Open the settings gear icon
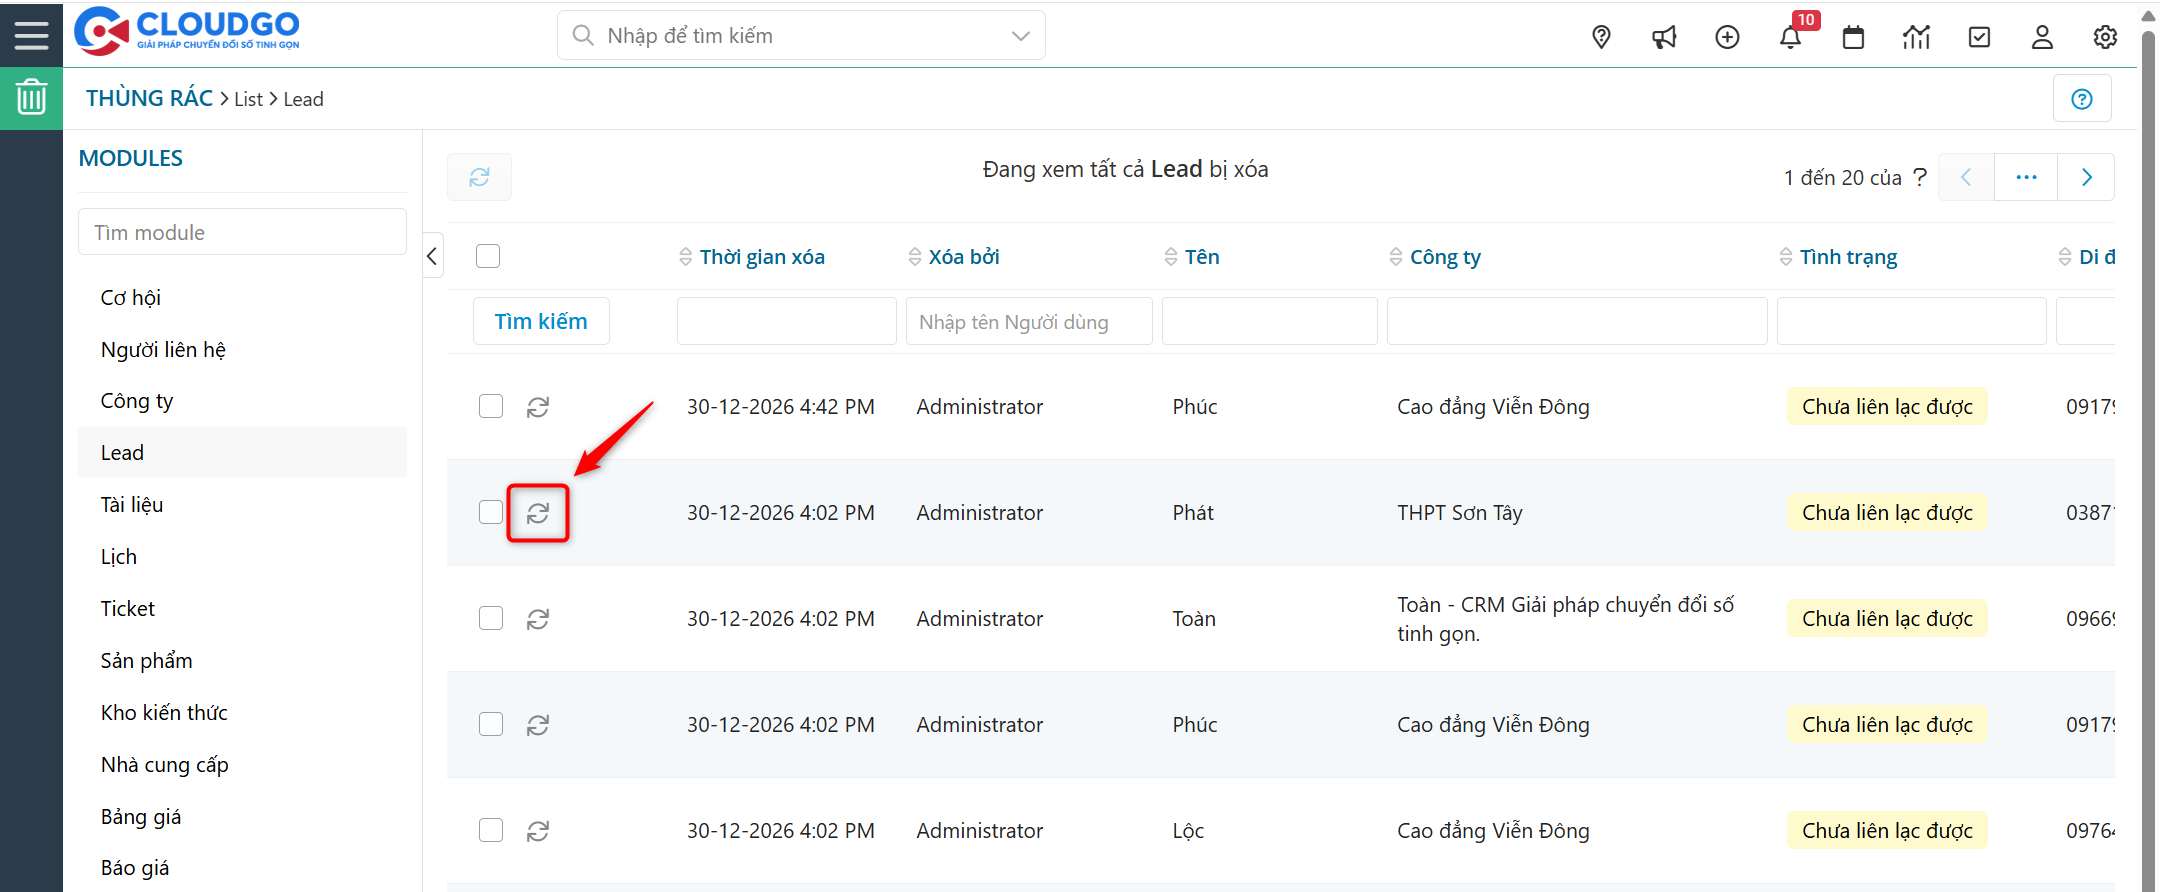This screenshot has width=2160, height=892. coord(2105,38)
